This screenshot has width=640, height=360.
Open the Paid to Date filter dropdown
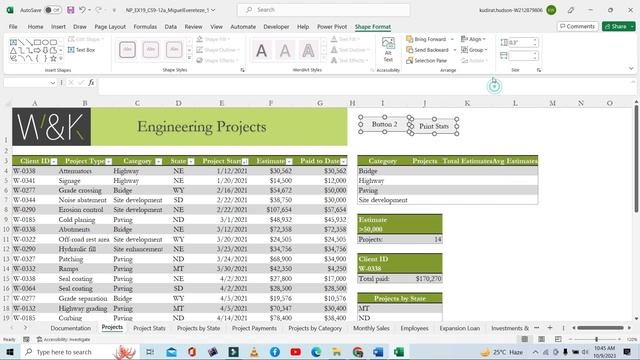pos(344,162)
